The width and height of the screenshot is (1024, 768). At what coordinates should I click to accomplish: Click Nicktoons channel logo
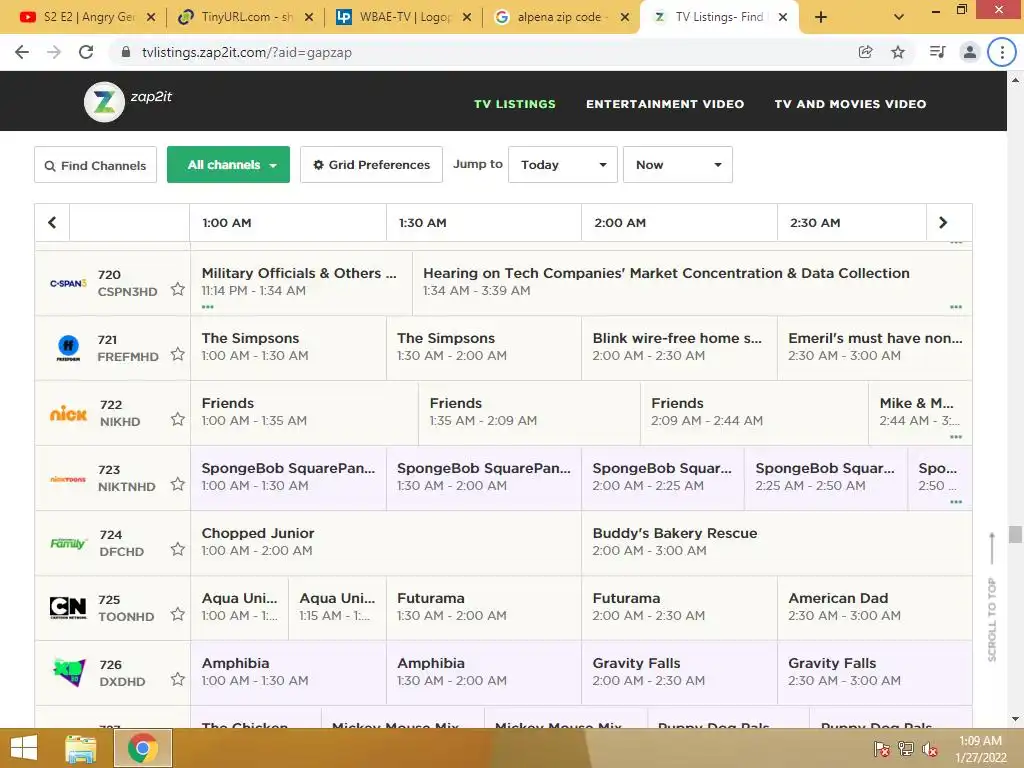pos(68,479)
